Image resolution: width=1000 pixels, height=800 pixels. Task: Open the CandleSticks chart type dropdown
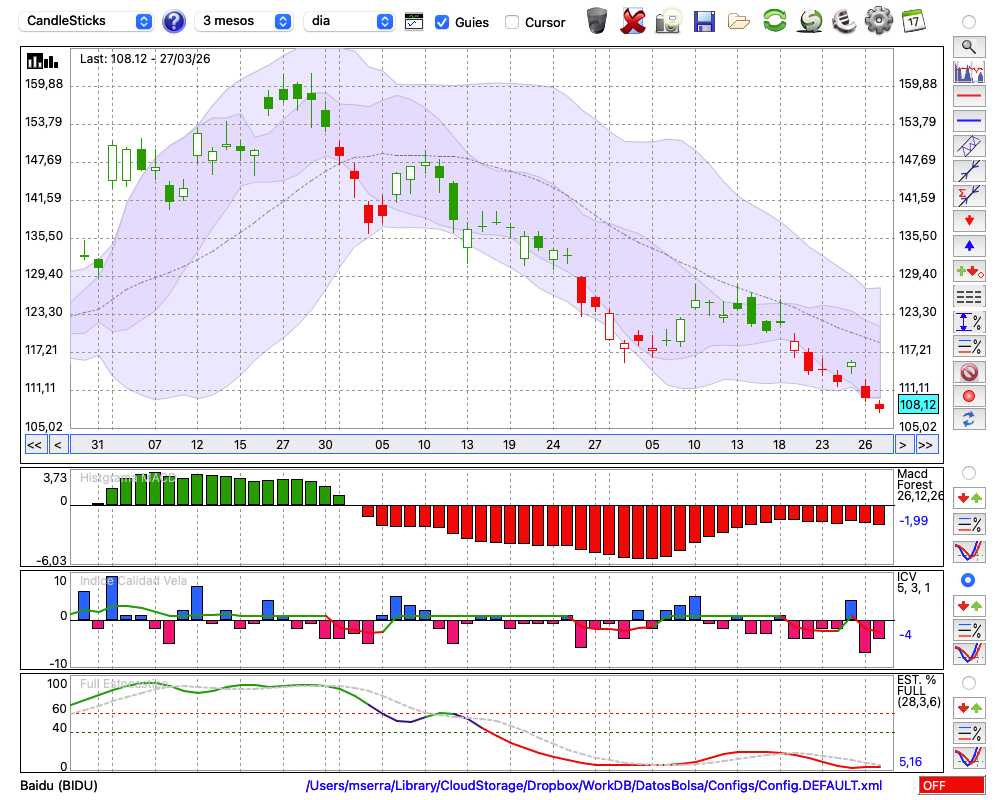click(x=88, y=21)
